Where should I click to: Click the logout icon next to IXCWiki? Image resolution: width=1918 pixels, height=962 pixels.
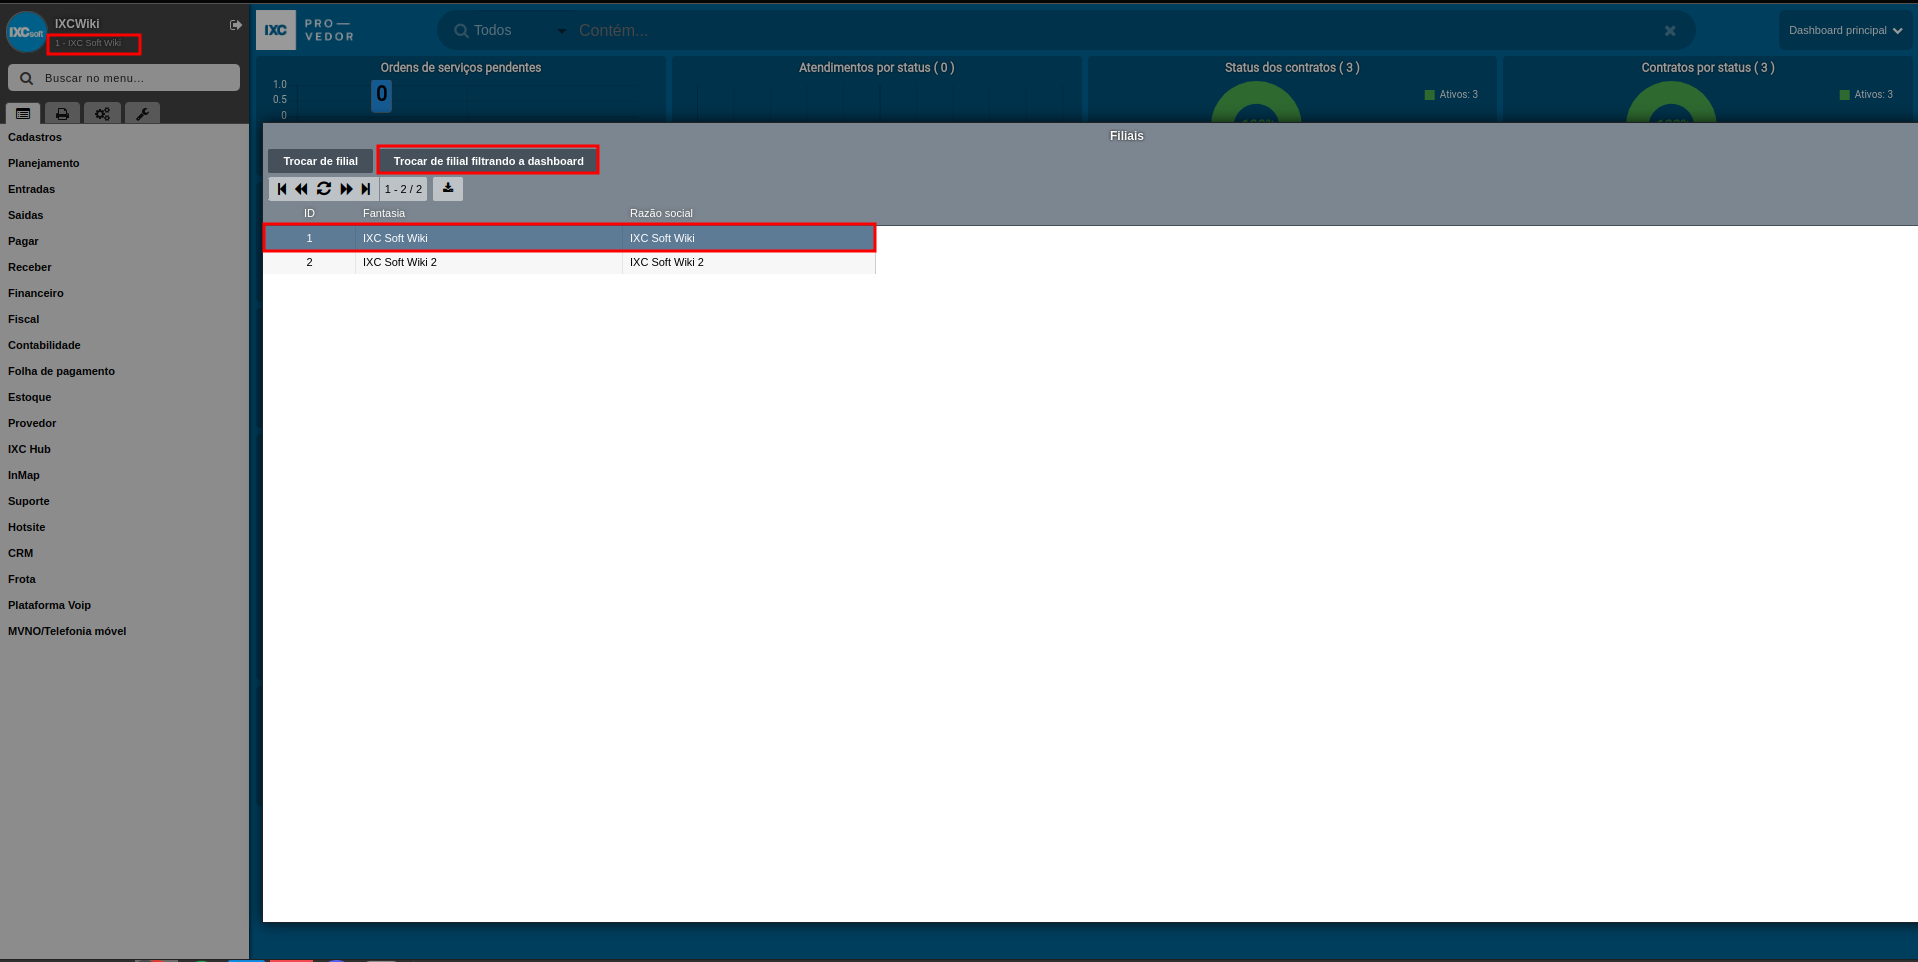tap(236, 25)
